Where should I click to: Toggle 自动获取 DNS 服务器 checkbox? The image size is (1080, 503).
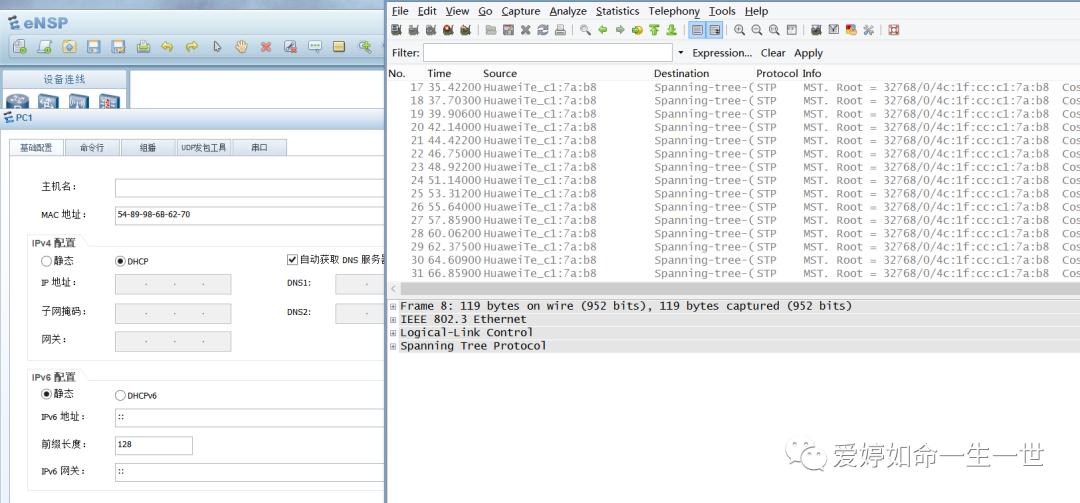click(x=292, y=260)
